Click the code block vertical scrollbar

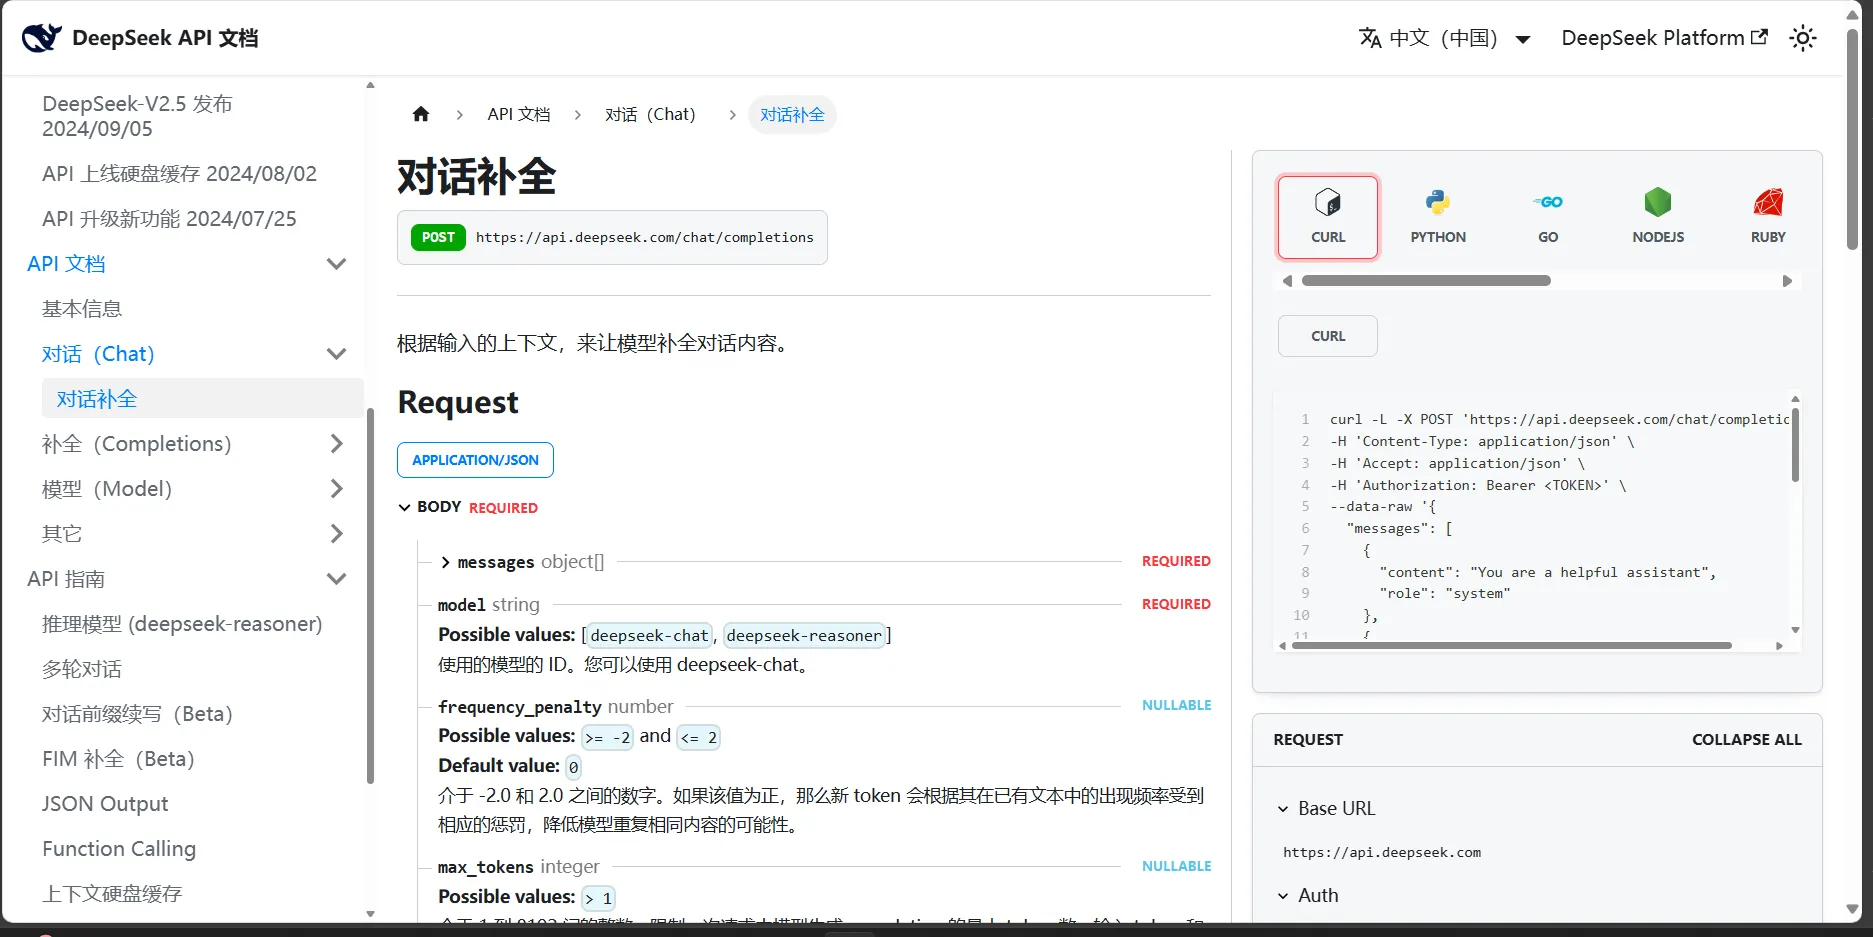tap(1795, 445)
